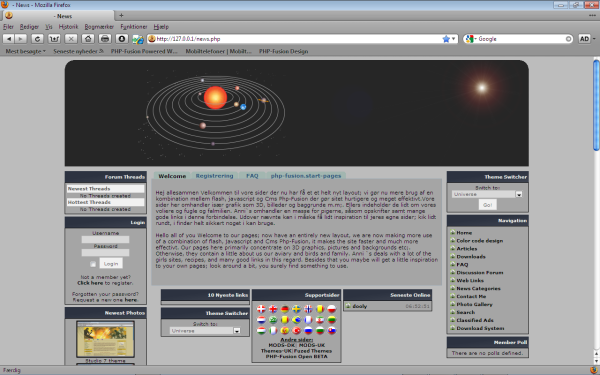Toggle the remember me checkbox under Password
The height and width of the screenshot is (375, 600).
(x=93, y=264)
